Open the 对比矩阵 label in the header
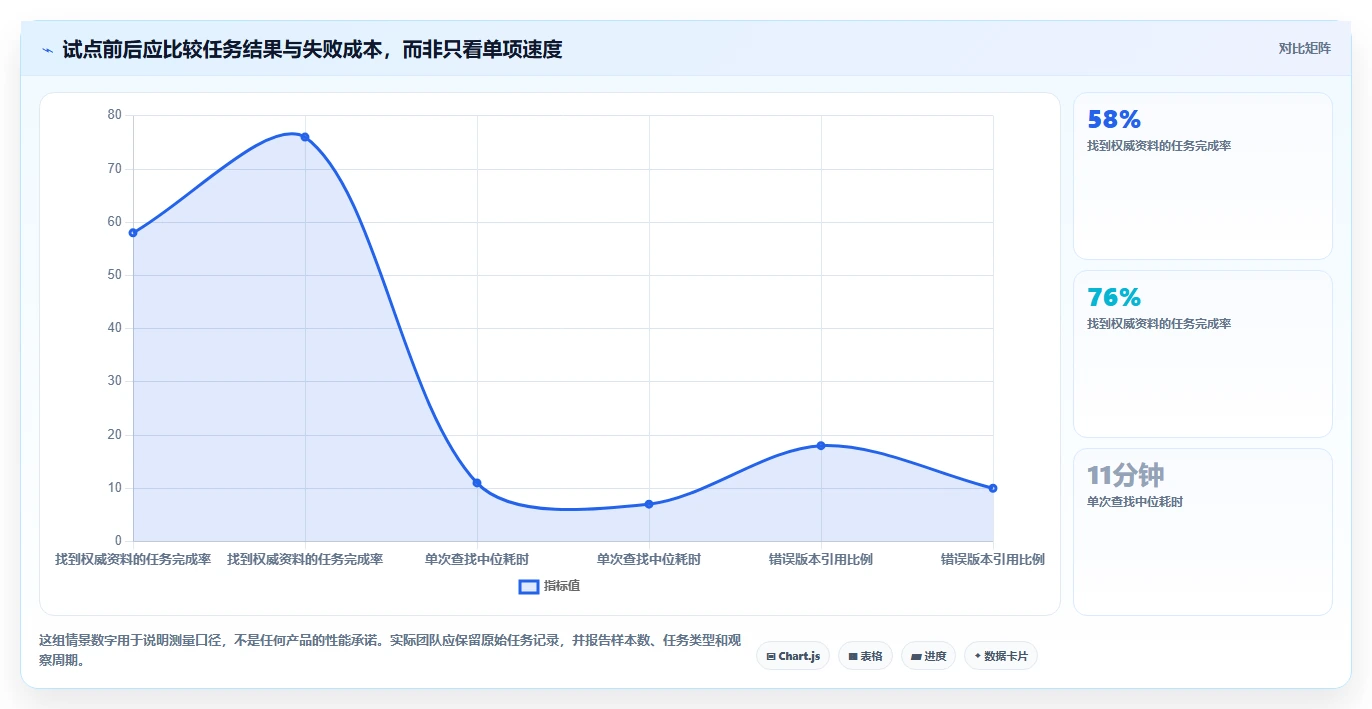Viewport: 1372px width, 709px height. pos(1304,48)
